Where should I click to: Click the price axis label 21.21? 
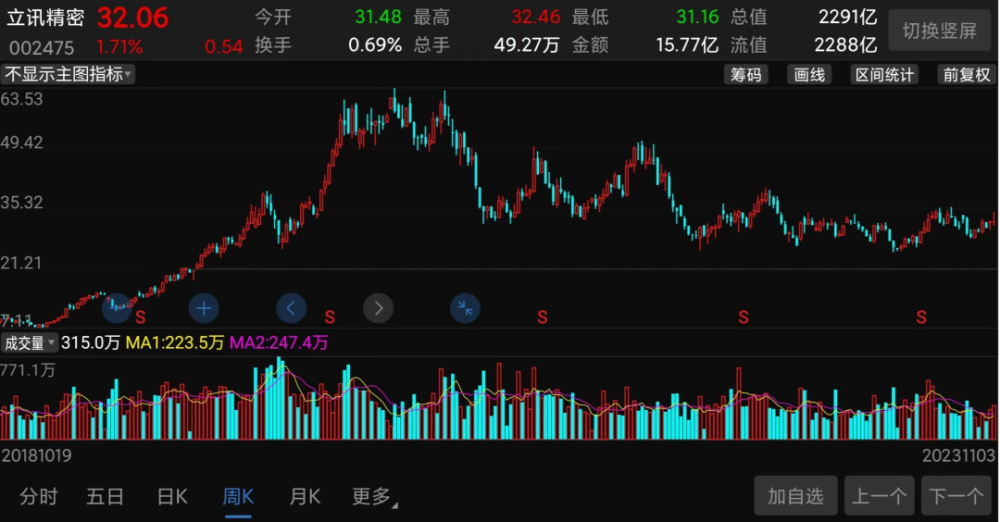point(21,263)
